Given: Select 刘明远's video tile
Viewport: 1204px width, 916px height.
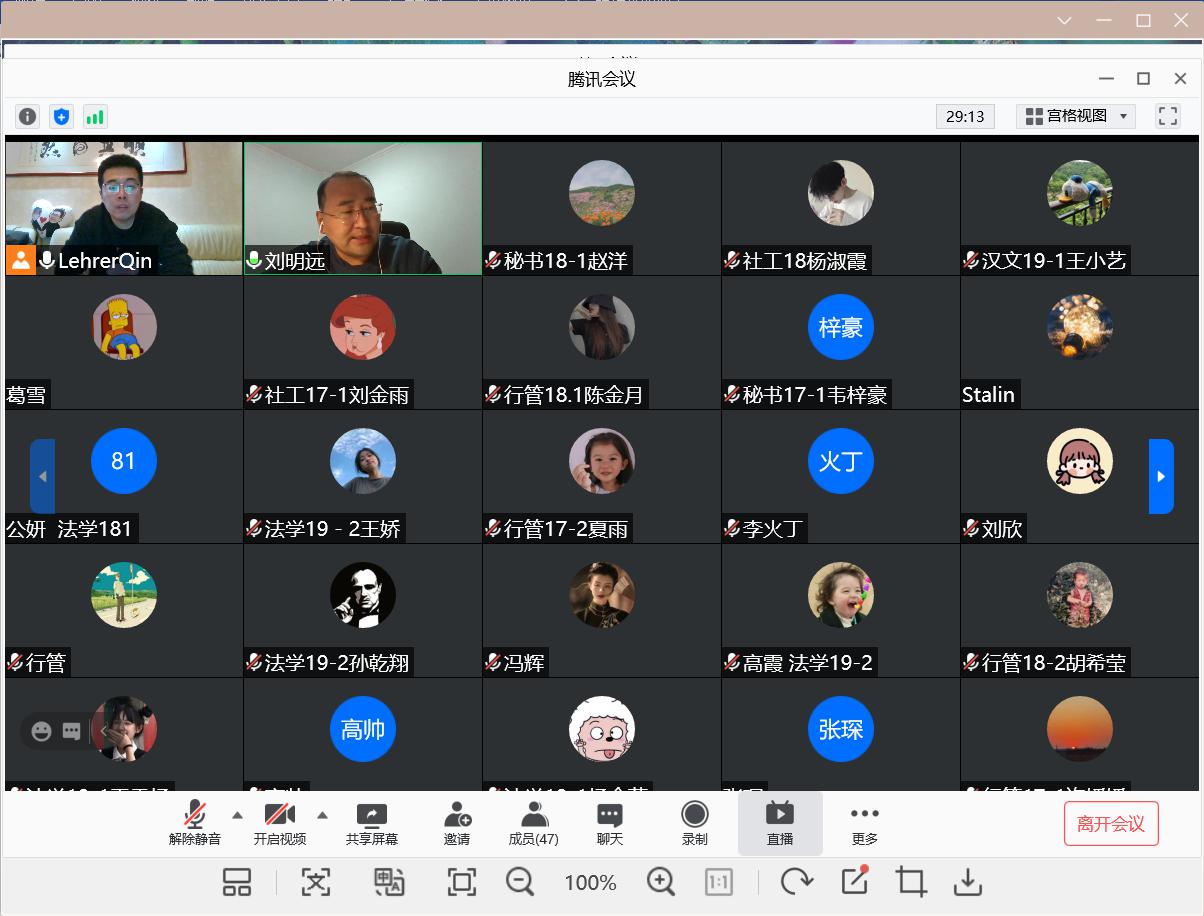Looking at the screenshot, I should pyautogui.click(x=363, y=207).
